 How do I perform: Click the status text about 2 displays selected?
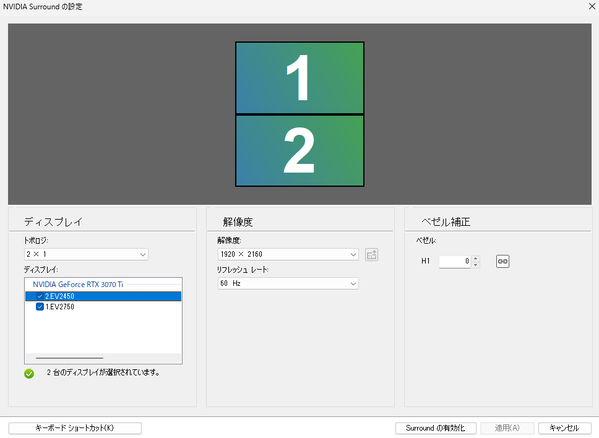[x=103, y=372]
